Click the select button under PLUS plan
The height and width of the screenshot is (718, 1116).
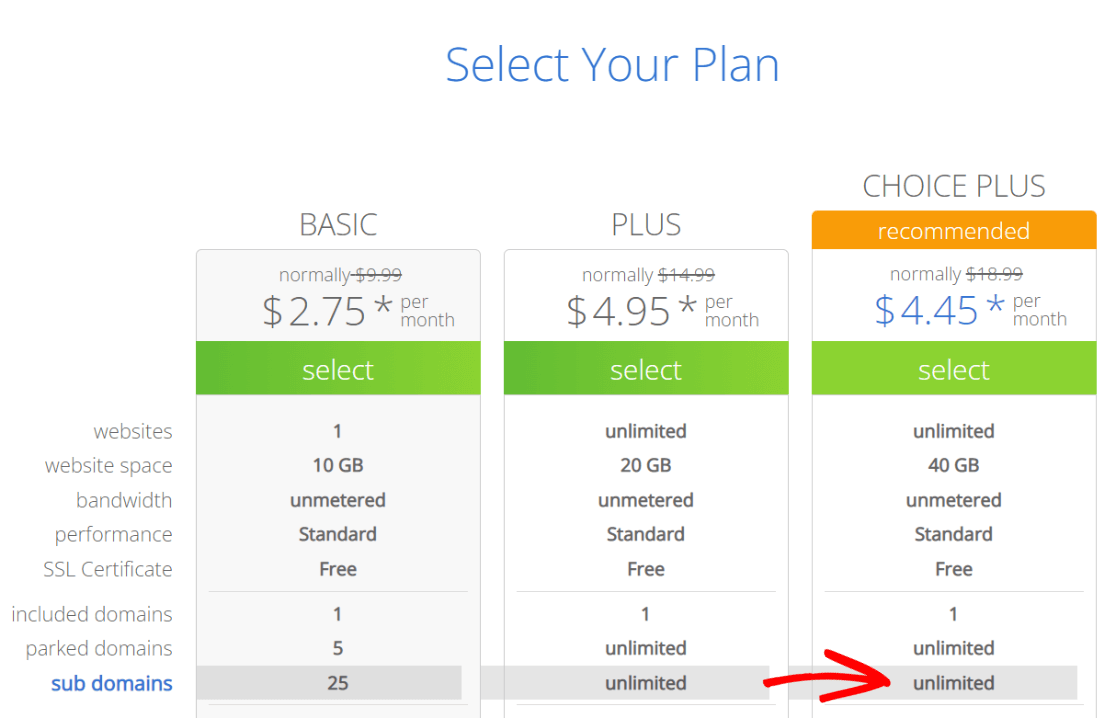coord(645,369)
